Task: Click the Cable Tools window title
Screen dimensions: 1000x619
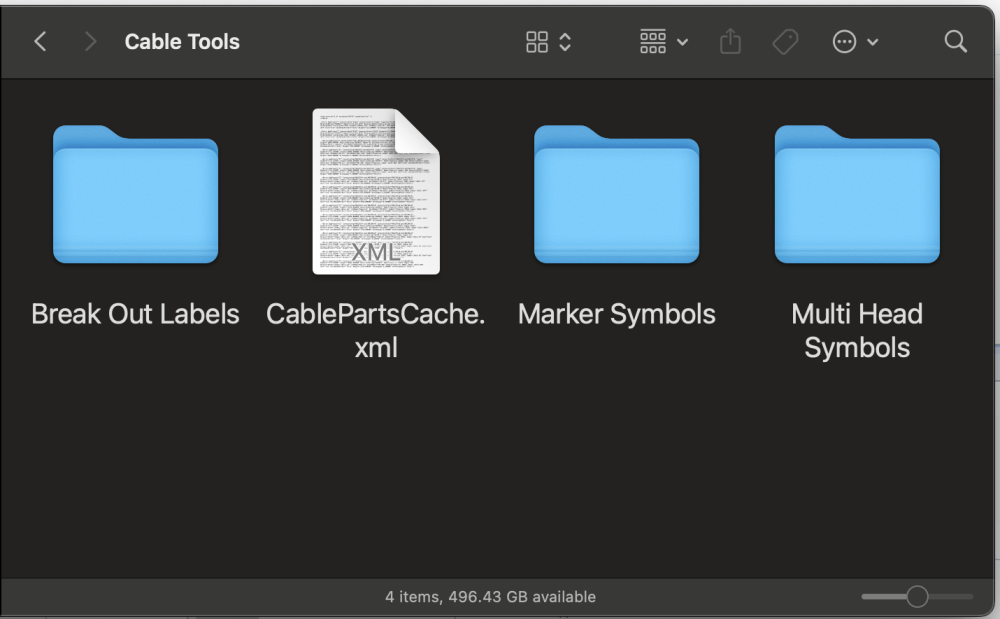Action: click(x=182, y=42)
